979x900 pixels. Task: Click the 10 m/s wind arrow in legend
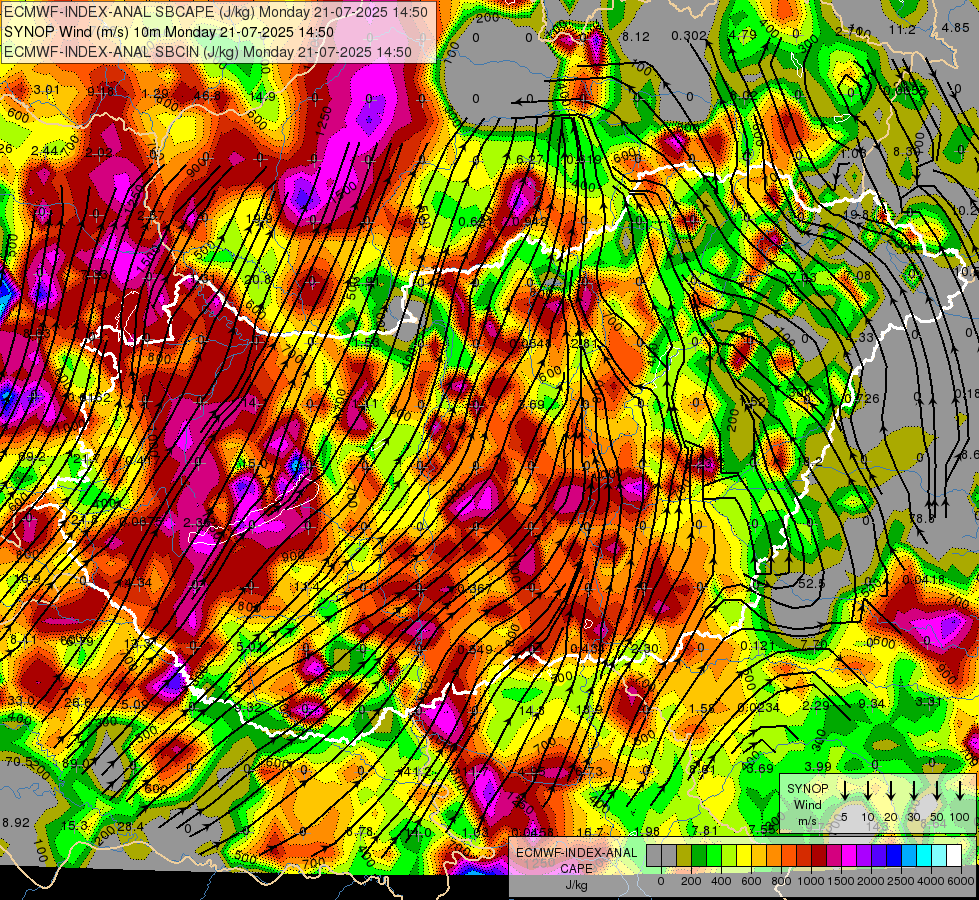pyautogui.click(x=868, y=790)
